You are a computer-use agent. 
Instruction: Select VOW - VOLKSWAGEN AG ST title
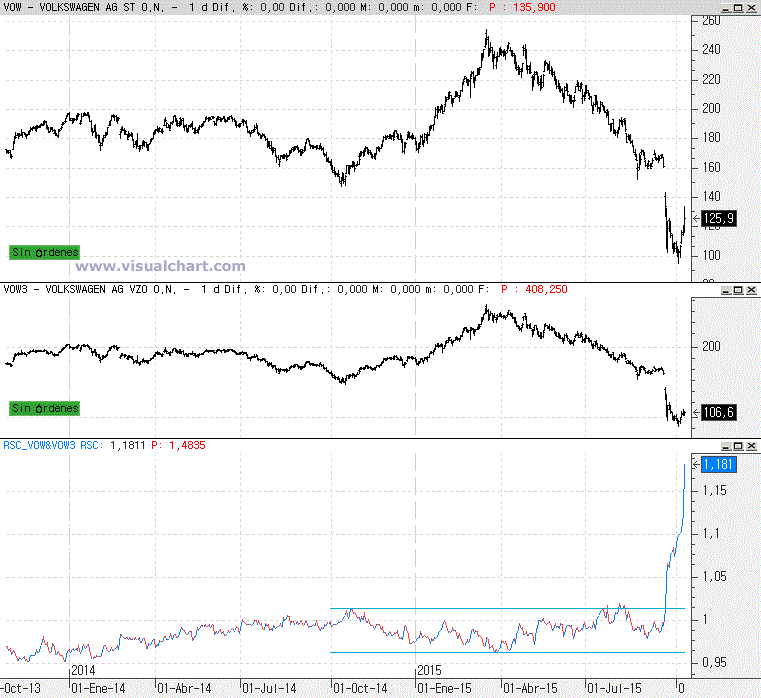pyautogui.click(x=83, y=7)
